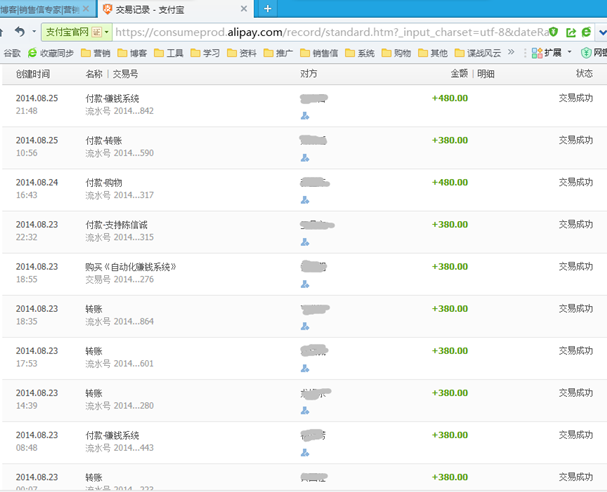This screenshot has width=607, height=492.
Task: Open 付款-赚钱系统 transaction at 08:48
Action: [x=112, y=435]
